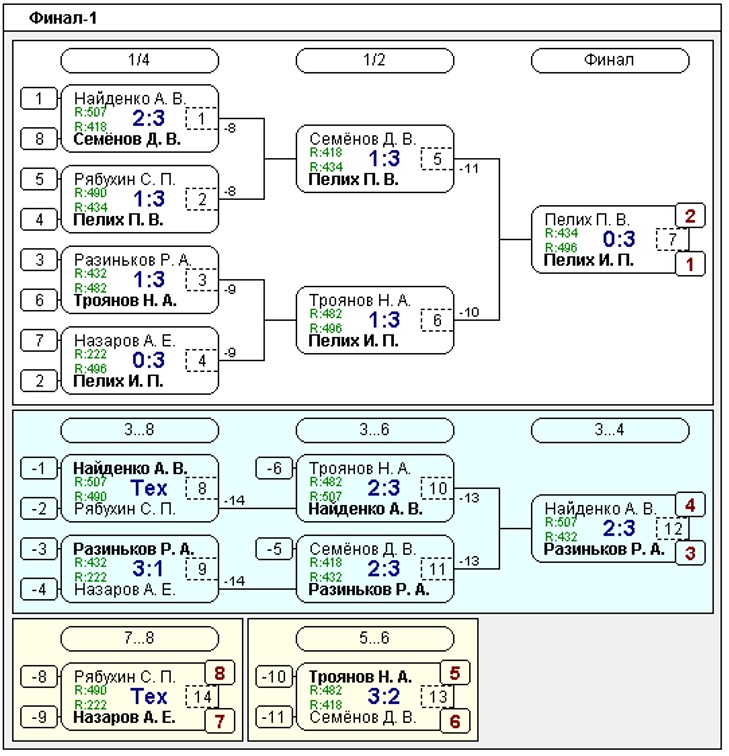Click loser slot box -8 beside Рябухин
This screenshot has width=729, height=756.
click(x=39, y=676)
